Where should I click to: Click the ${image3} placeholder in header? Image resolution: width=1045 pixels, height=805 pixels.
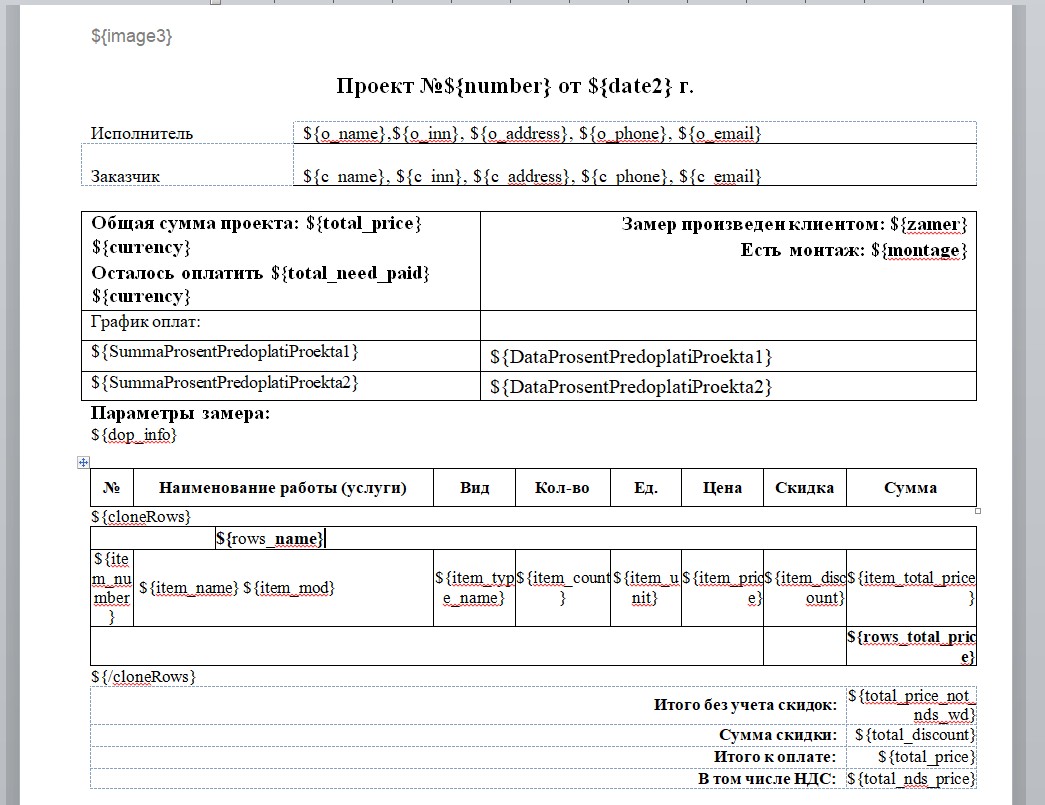click(x=132, y=37)
